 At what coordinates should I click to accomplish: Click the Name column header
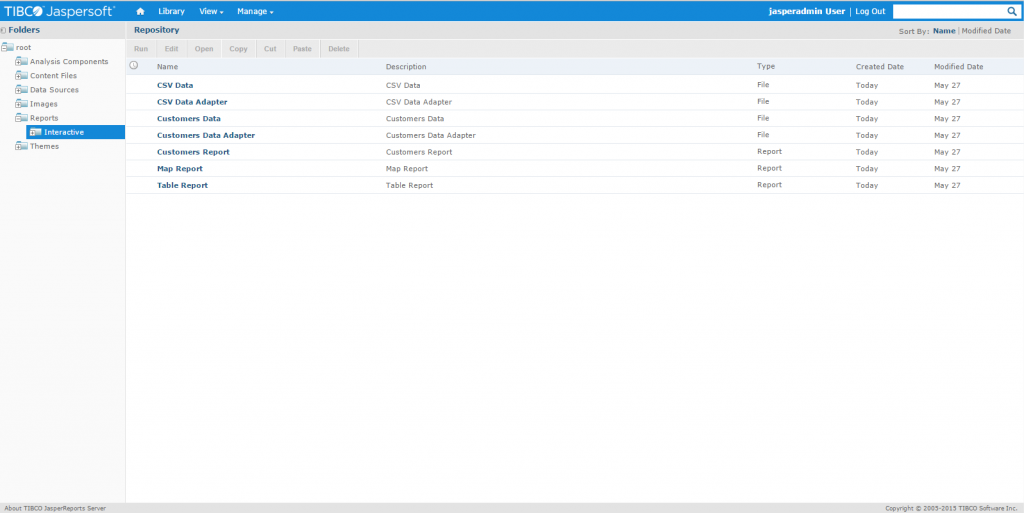tap(167, 67)
